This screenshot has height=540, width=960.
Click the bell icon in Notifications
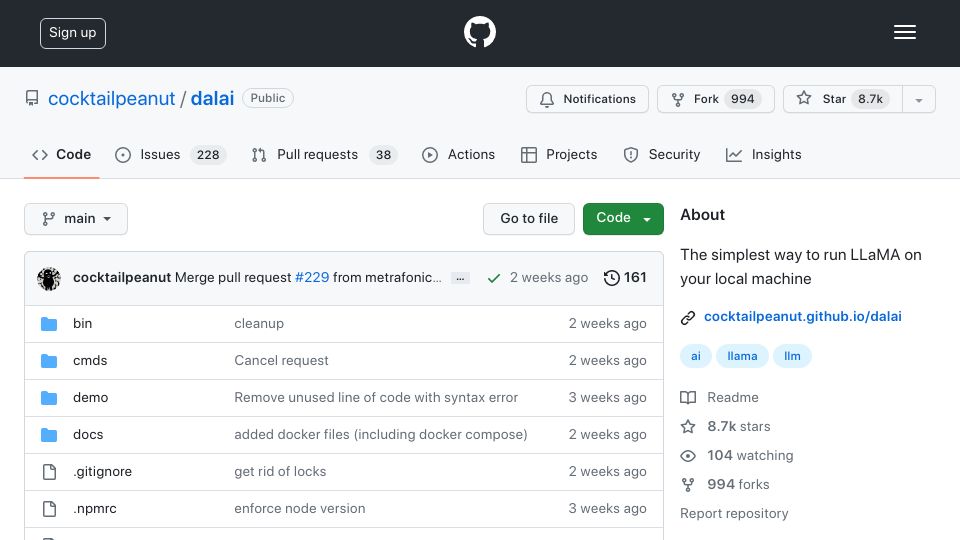click(x=547, y=99)
